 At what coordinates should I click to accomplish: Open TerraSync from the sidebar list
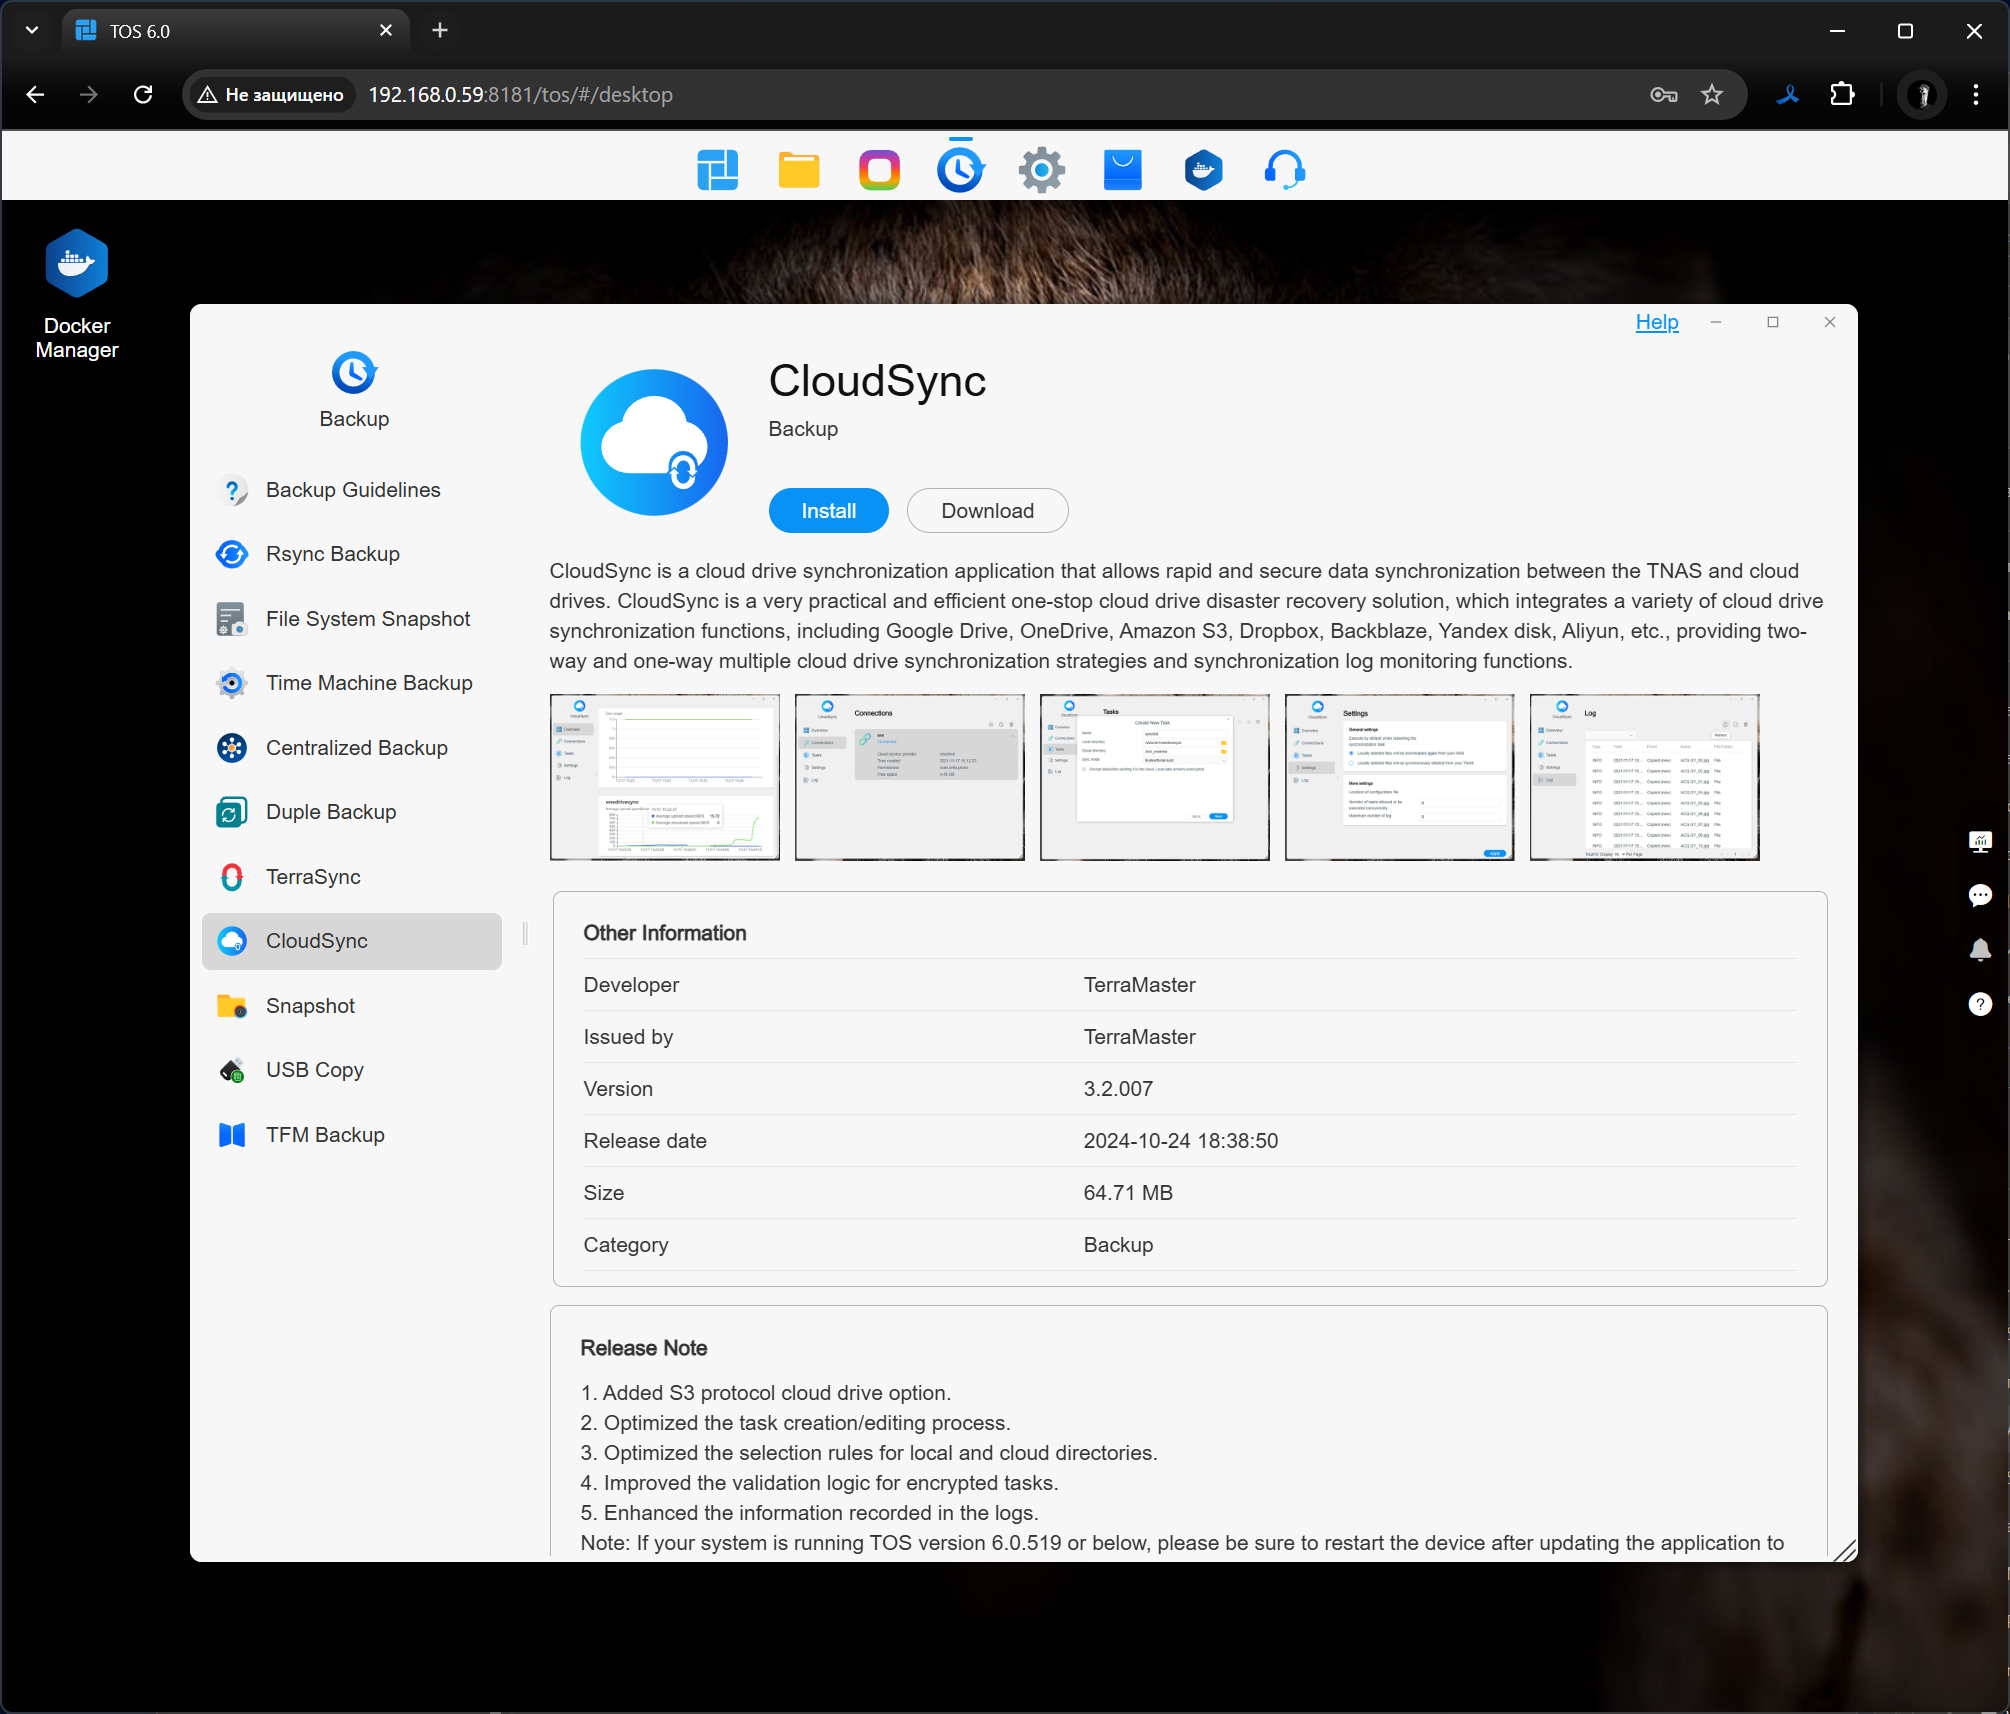pos(312,877)
